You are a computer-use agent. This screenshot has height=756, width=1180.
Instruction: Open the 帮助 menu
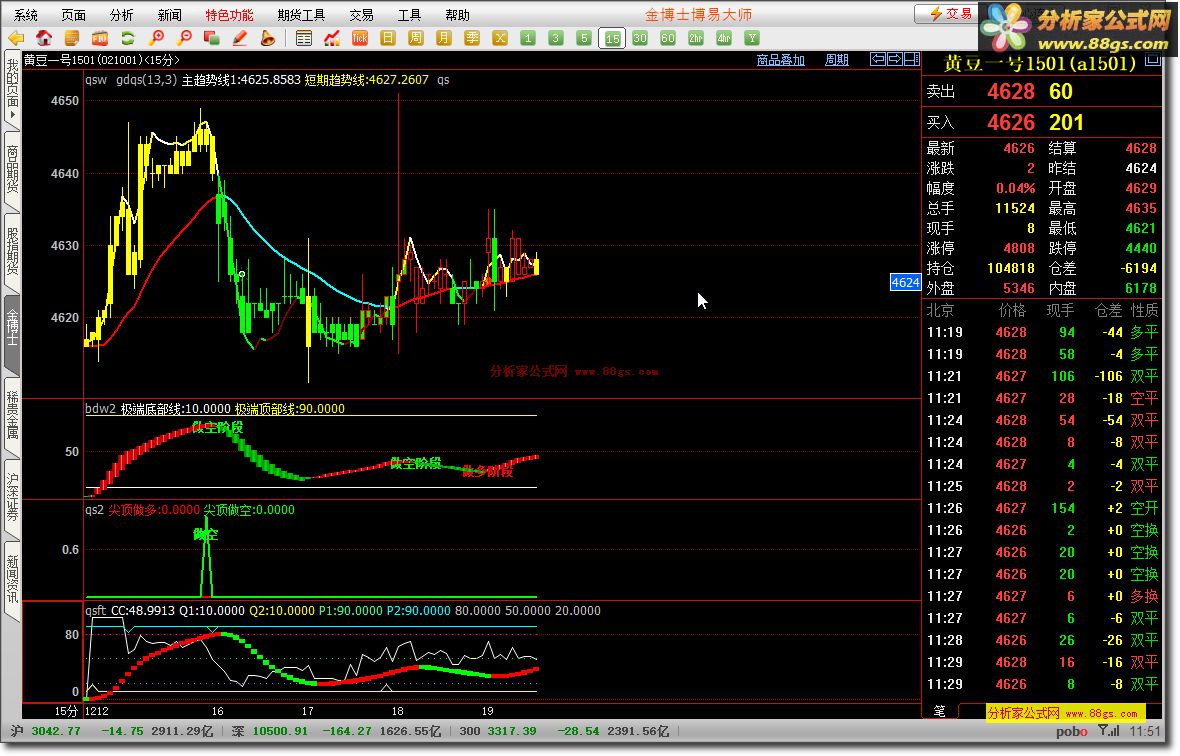(x=457, y=15)
